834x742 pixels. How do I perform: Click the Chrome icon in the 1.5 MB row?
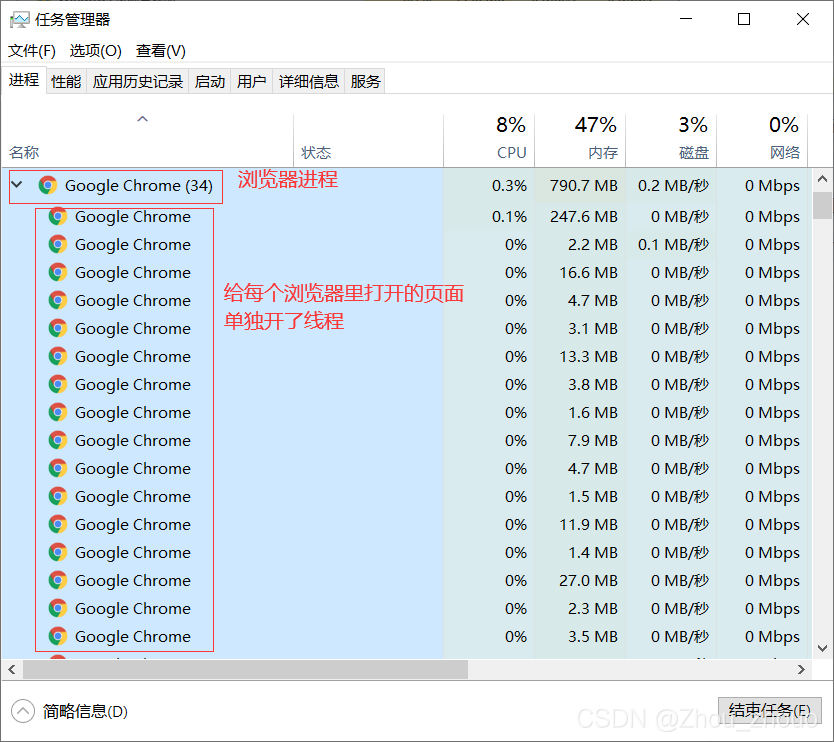coord(58,496)
